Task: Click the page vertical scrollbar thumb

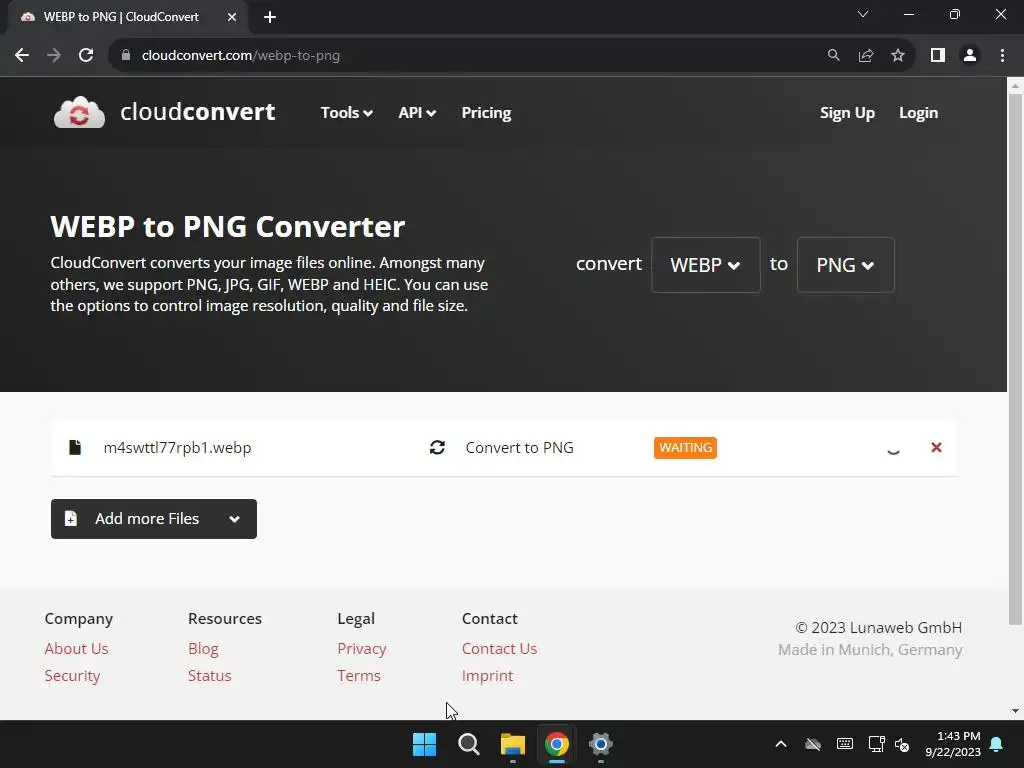Action: point(1015,359)
